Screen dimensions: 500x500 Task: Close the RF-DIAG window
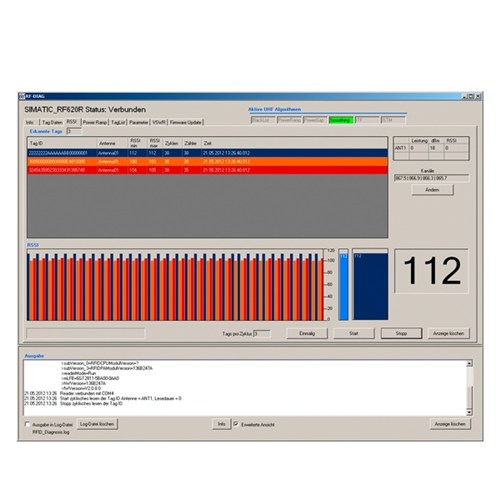pyautogui.click(x=478, y=96)
